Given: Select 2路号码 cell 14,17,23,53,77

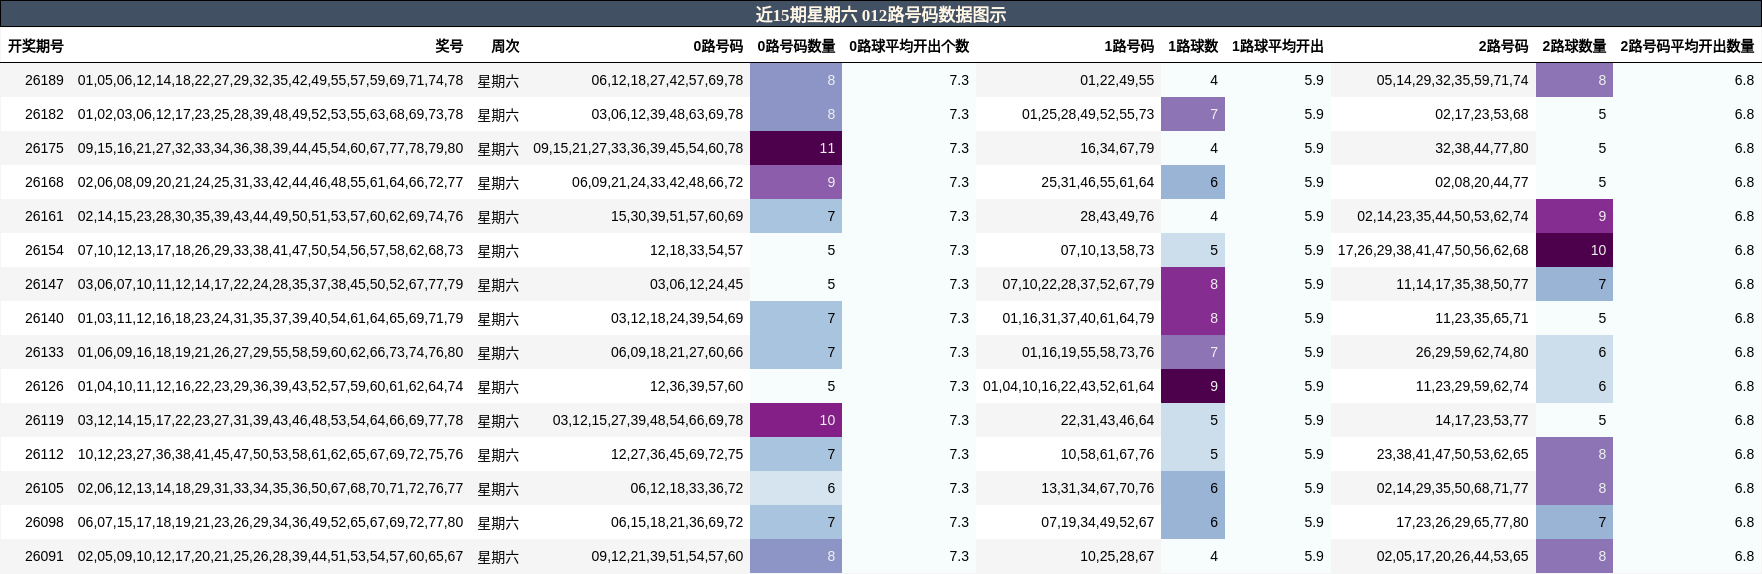Looking at the screenshot, I should [1482, 420].
